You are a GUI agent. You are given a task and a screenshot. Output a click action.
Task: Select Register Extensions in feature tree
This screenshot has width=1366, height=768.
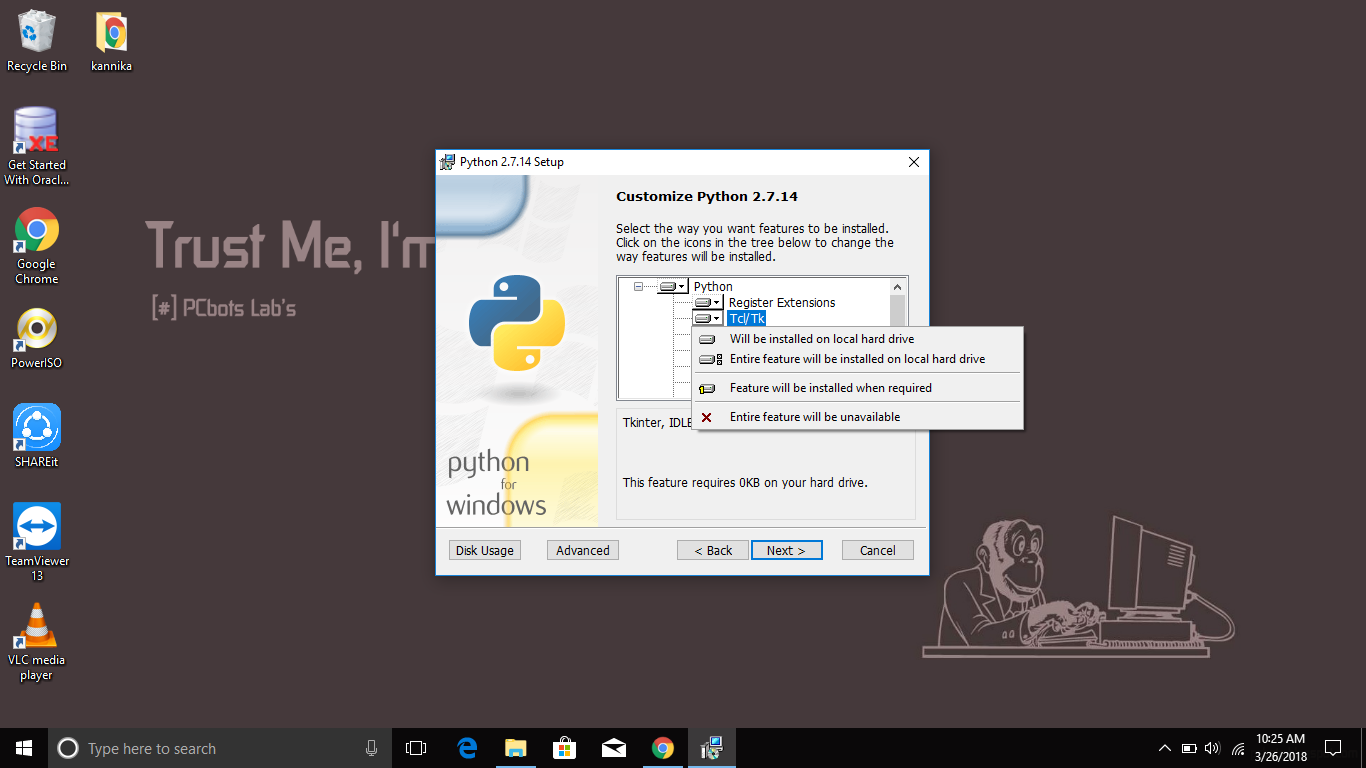[782, 303]
